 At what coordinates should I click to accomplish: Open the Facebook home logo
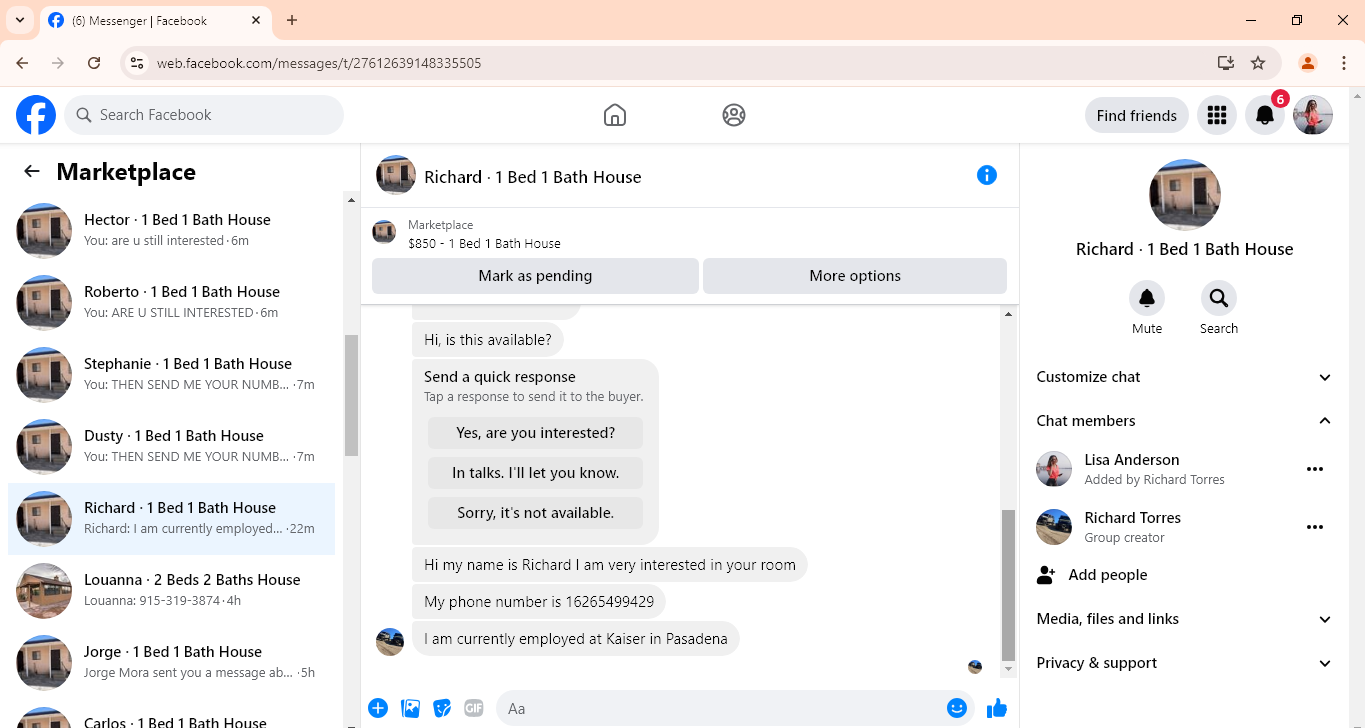click(x=36, y=115)
